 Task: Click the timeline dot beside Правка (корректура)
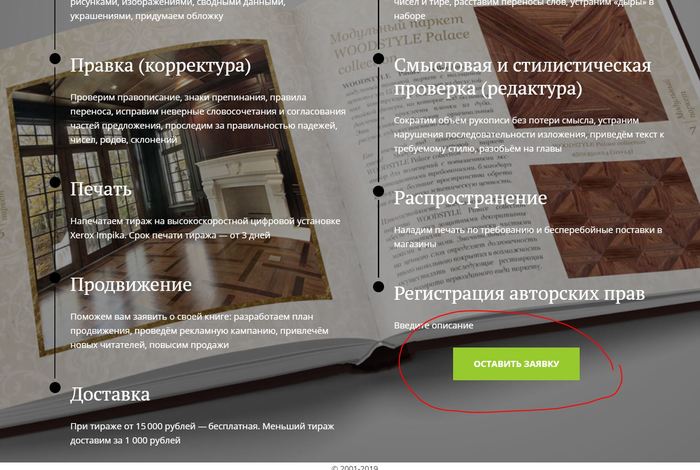55,58
